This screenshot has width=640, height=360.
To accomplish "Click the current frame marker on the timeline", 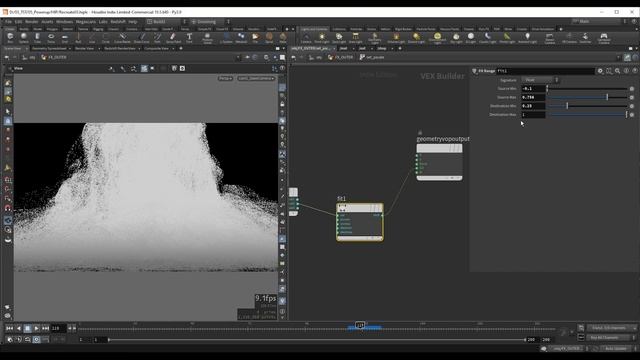I will (x=360, y=325).
